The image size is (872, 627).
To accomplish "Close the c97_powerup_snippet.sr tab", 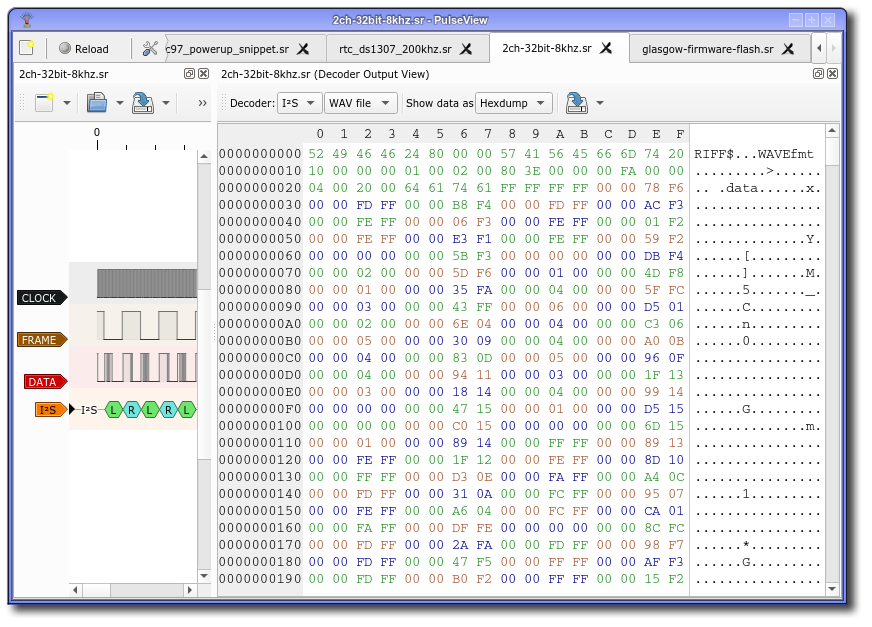I will (303, 49).
